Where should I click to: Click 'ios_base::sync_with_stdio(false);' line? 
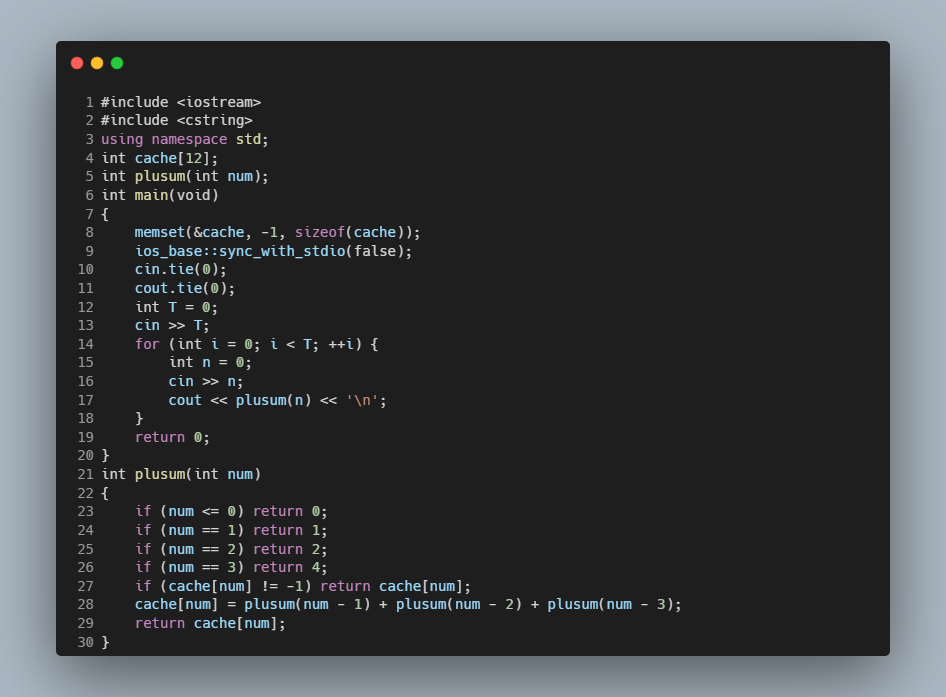pos(273,251)
